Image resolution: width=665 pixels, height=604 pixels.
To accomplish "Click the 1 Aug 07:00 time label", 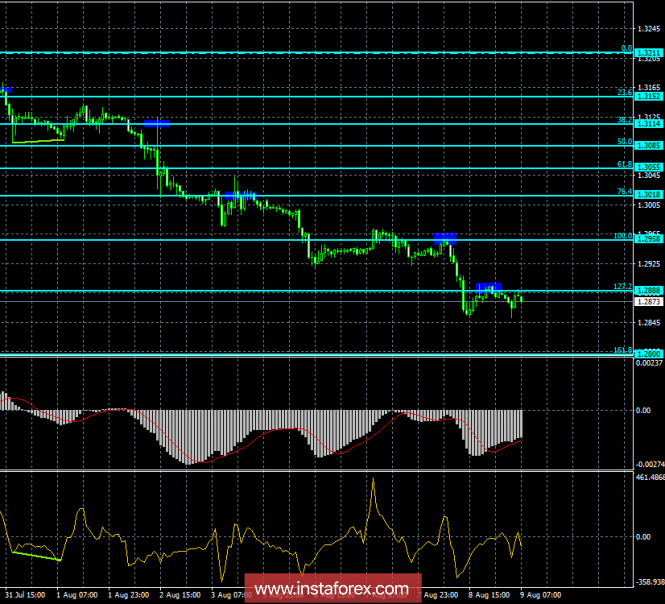I will coord(77,595).
